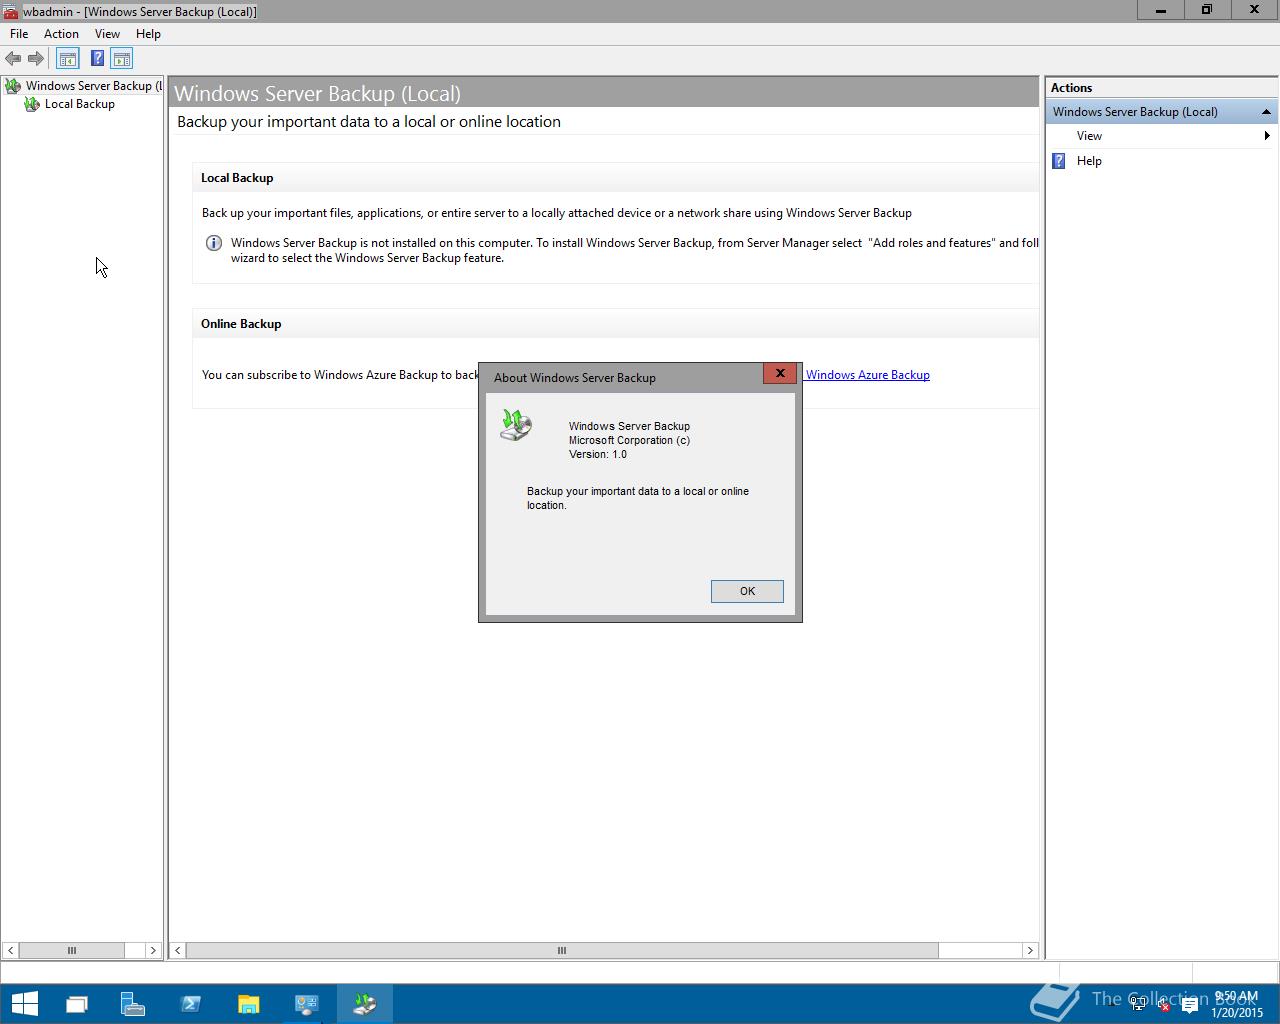Click the Back arrow toolbar icon
1280x1024 pixels.
(x=13, y=59)
